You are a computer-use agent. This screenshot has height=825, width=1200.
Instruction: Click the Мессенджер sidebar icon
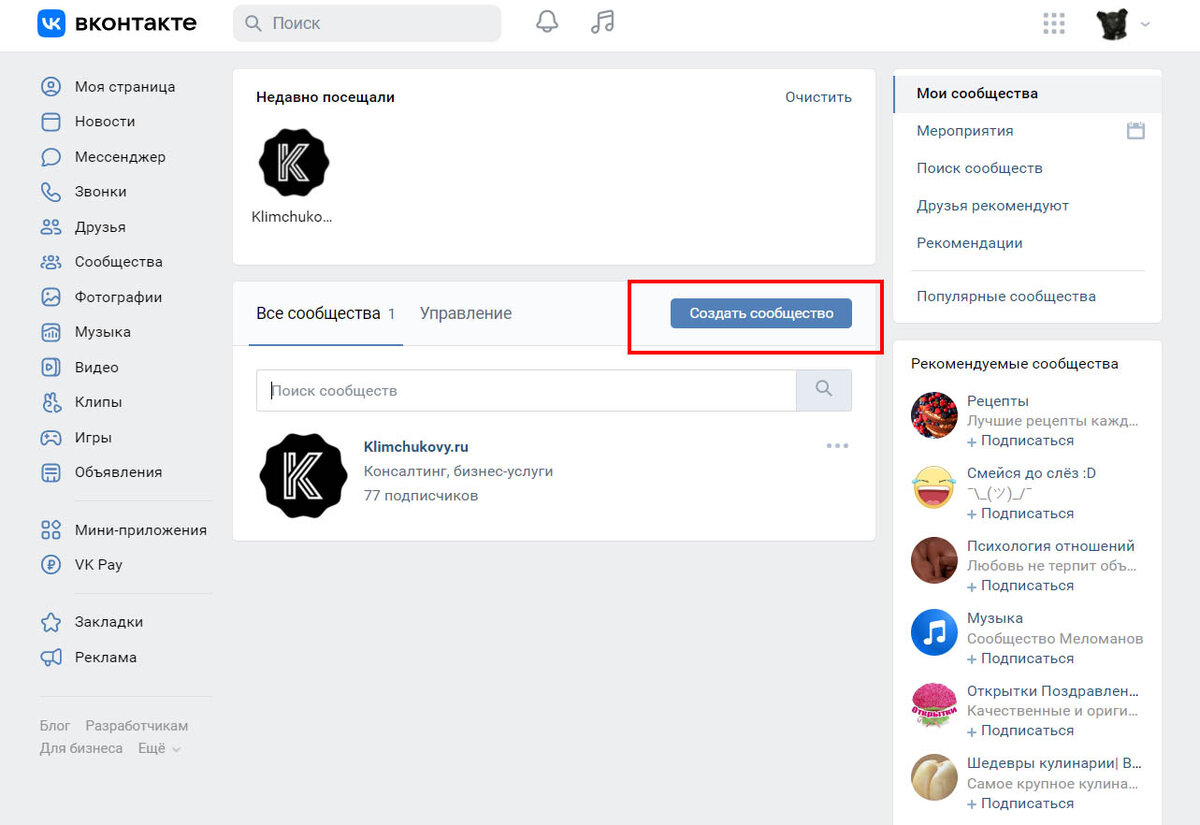(x=51, y=157)
